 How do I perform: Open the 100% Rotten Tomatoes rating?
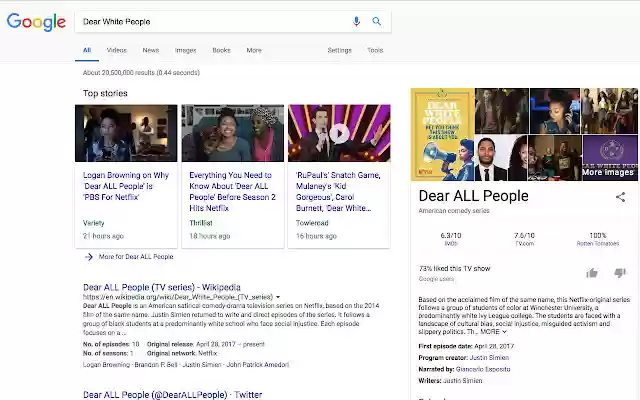tap(598, 239)
